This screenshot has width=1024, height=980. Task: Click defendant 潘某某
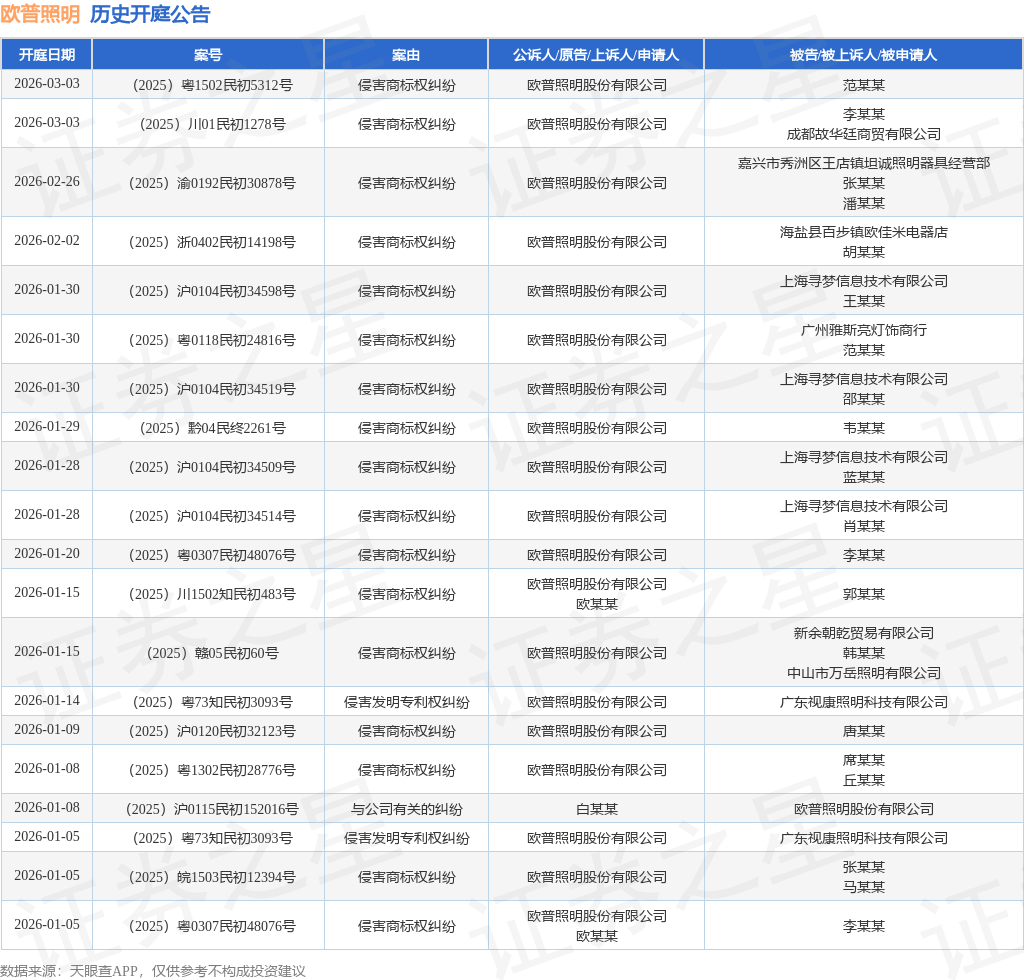(863, 203)
